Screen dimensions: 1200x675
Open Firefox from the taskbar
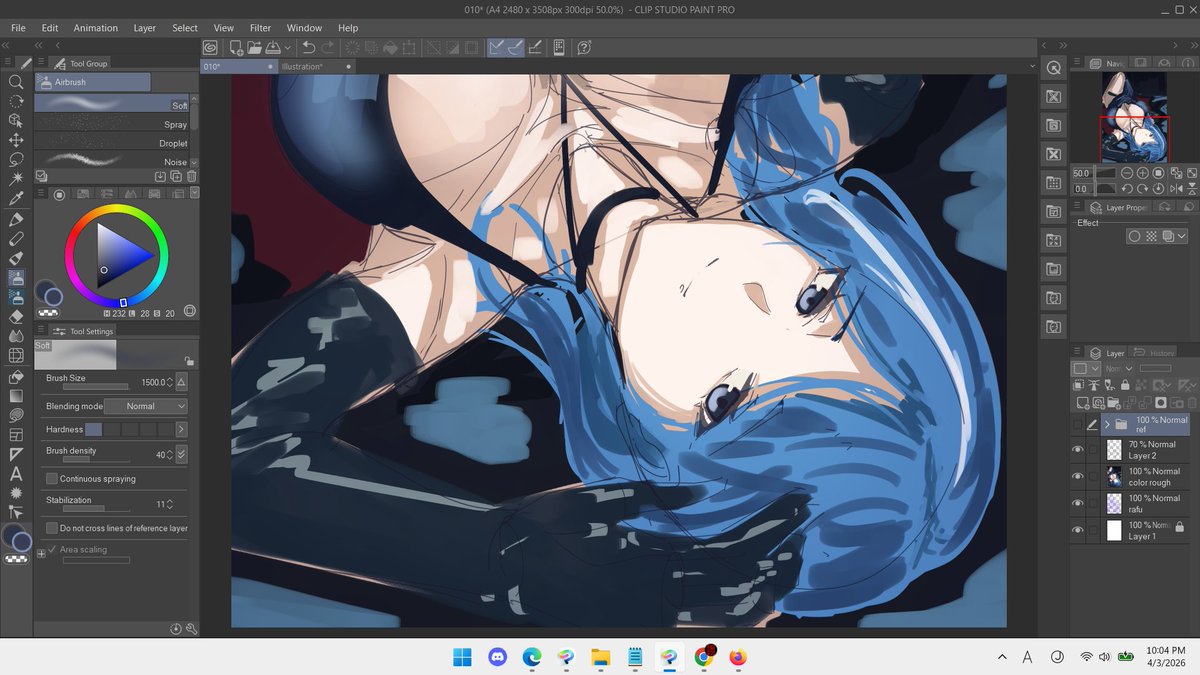(x=738, y=657)
